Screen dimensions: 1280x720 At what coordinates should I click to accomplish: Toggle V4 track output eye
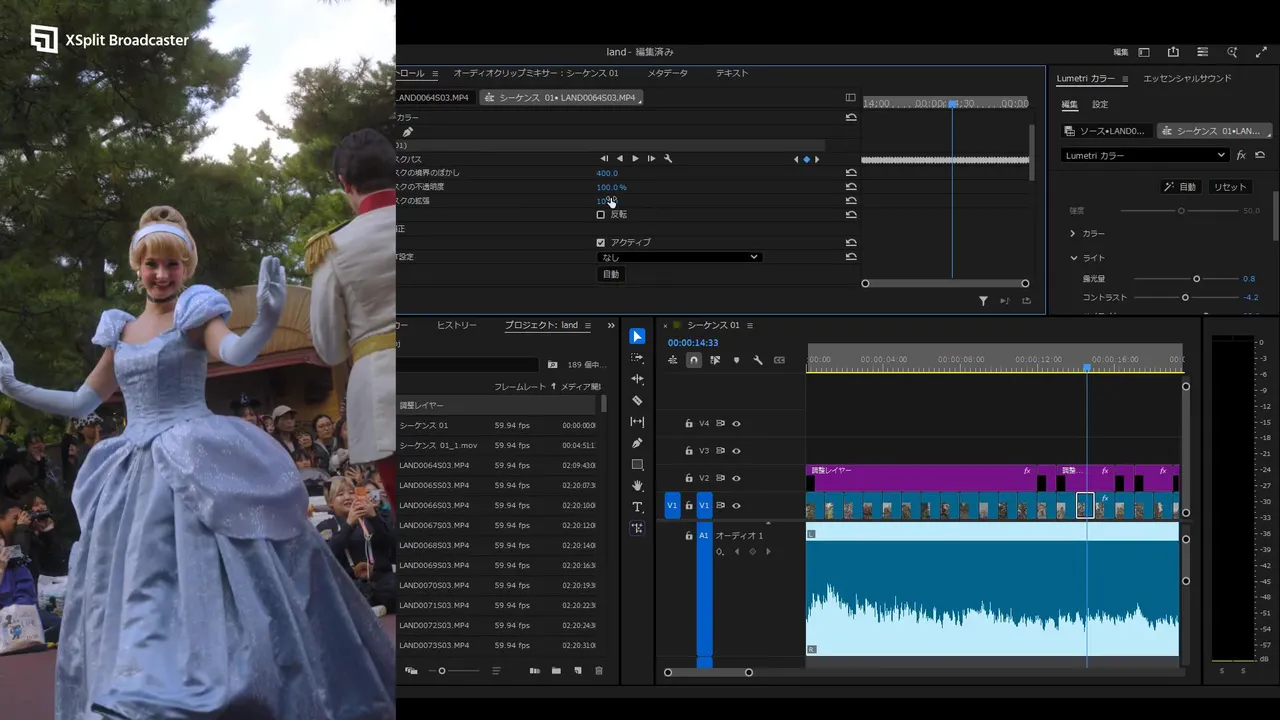coord(736,424)
